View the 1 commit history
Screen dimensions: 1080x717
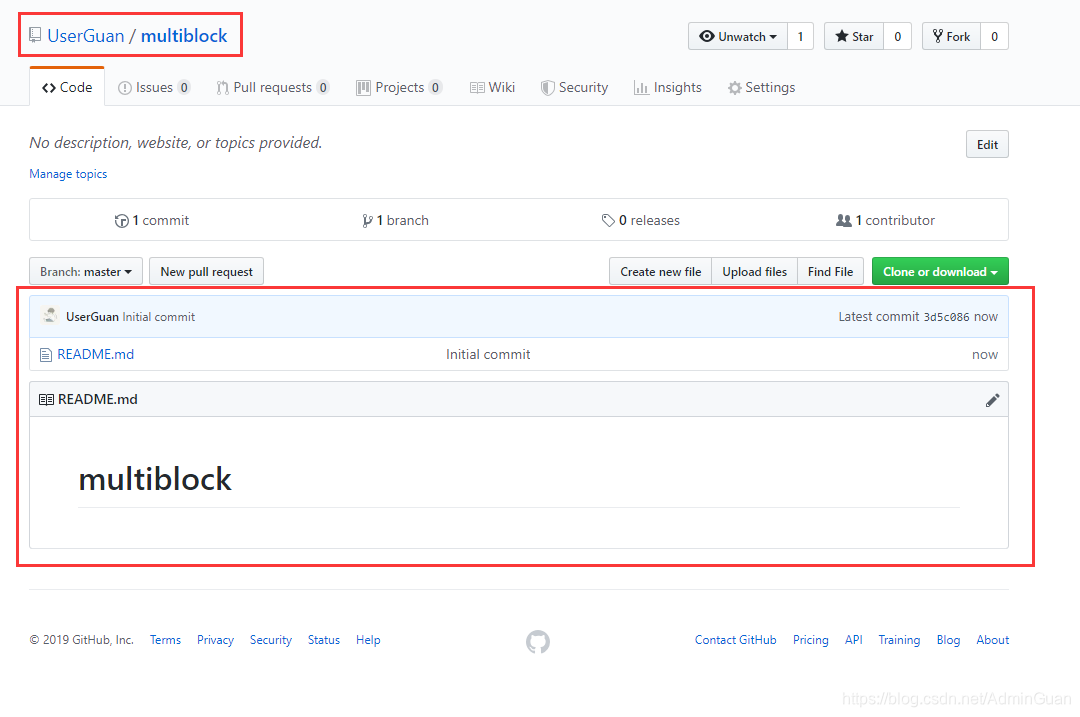152,220
